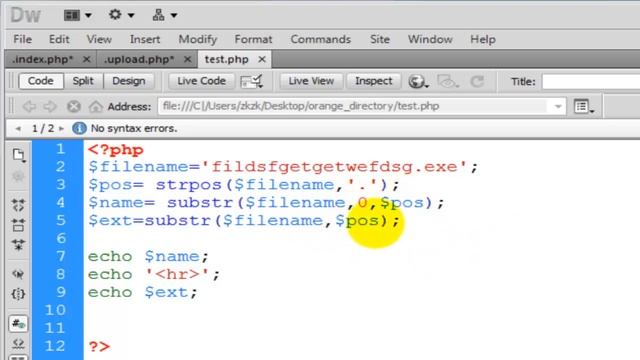Select the test.php document tab
This screenshot has width=640, height=360.
pyautogui.click(x=227, y=60)
